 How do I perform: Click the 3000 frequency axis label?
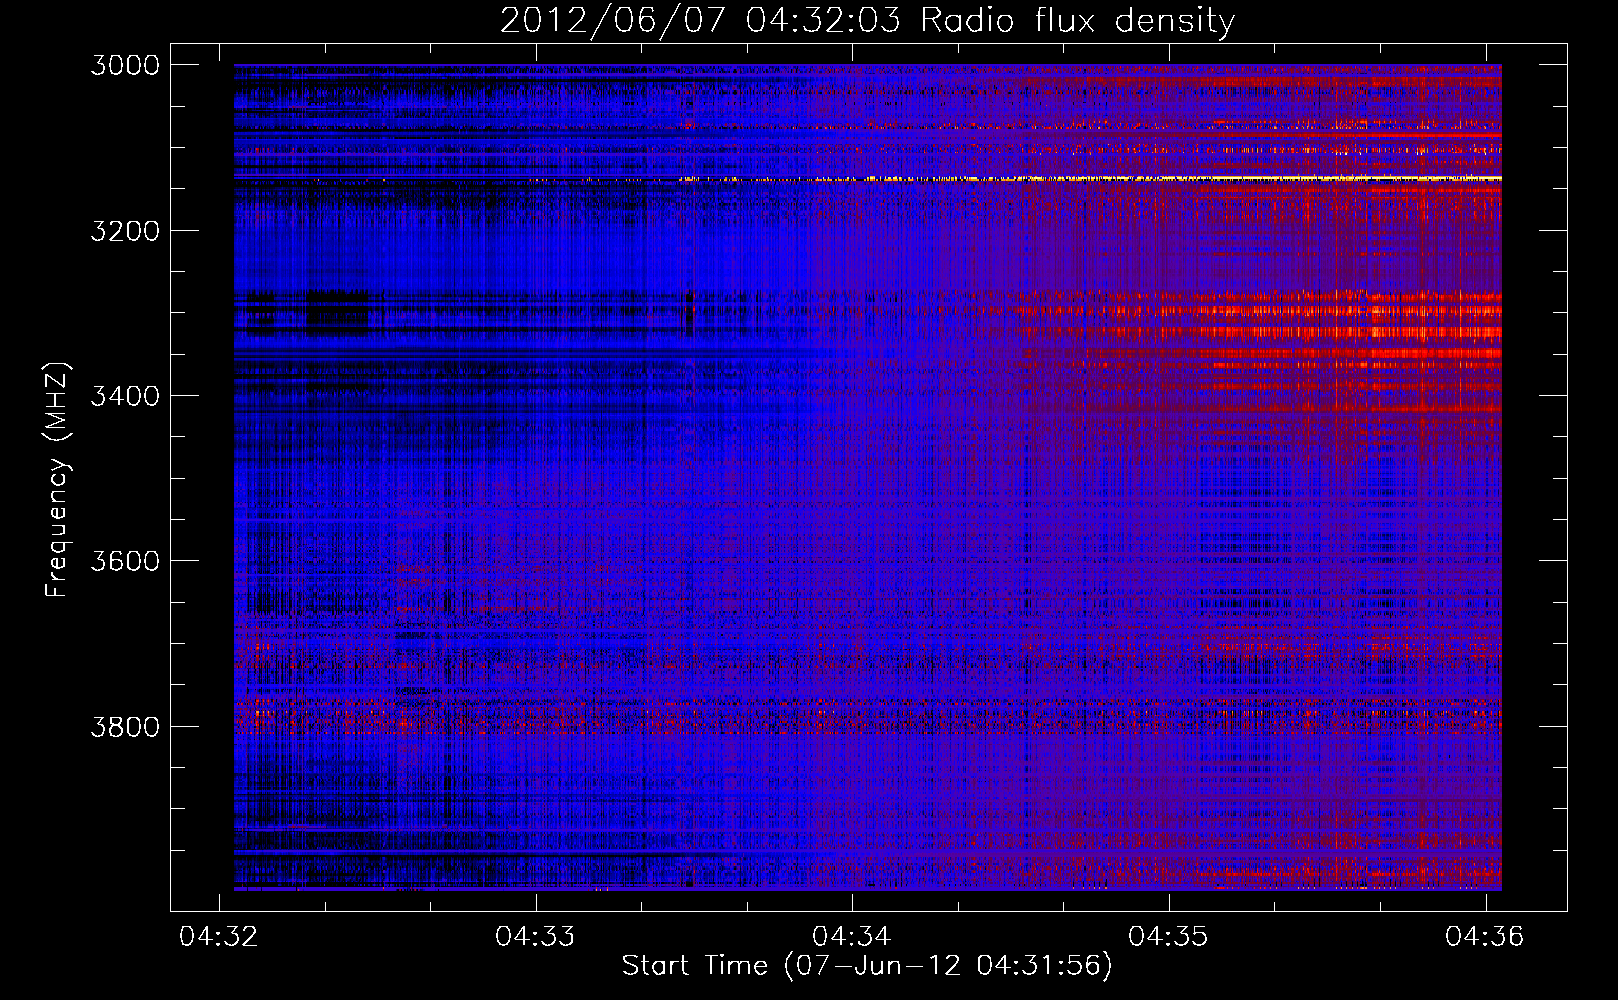125,65
